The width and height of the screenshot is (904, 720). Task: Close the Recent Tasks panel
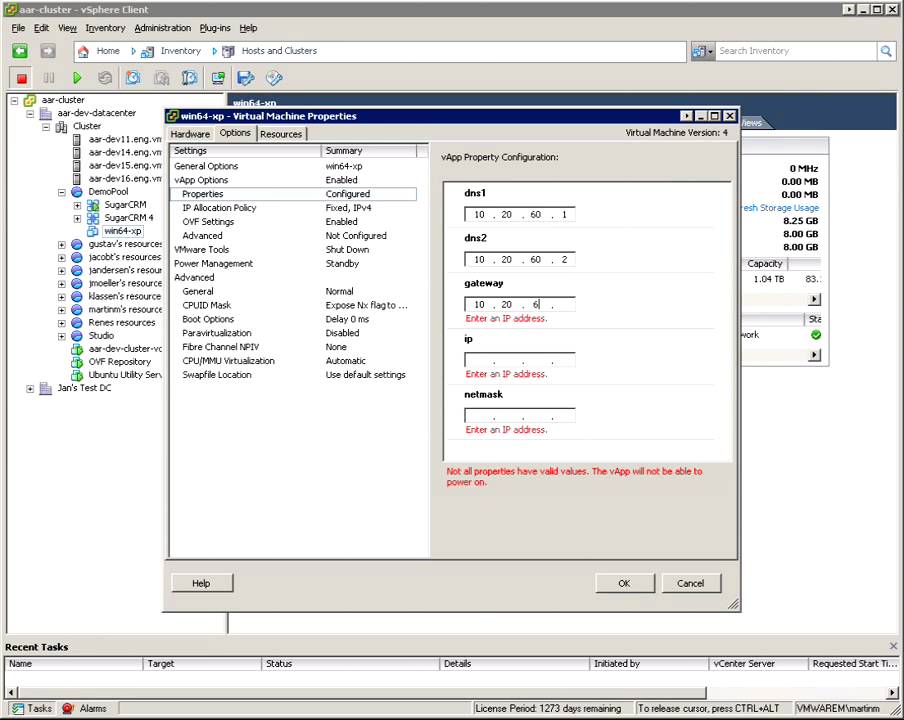[x=893, y=646]
